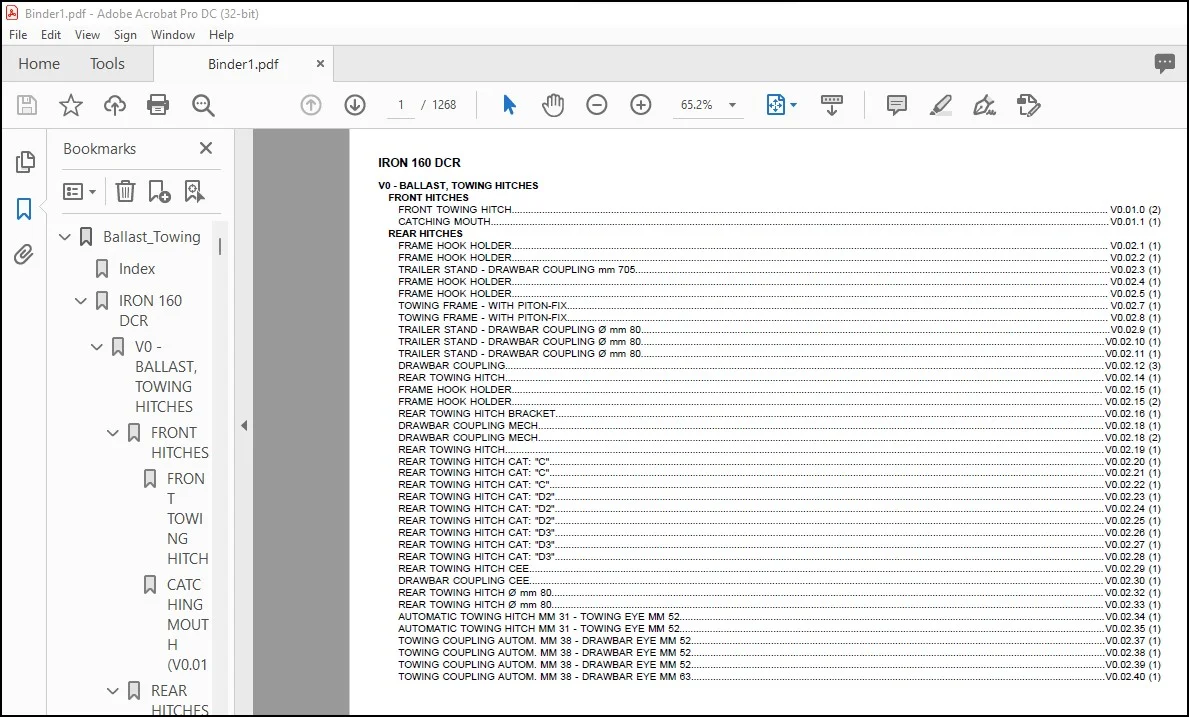Collapse the Ballast_Towing bookmark

(65, 237)
